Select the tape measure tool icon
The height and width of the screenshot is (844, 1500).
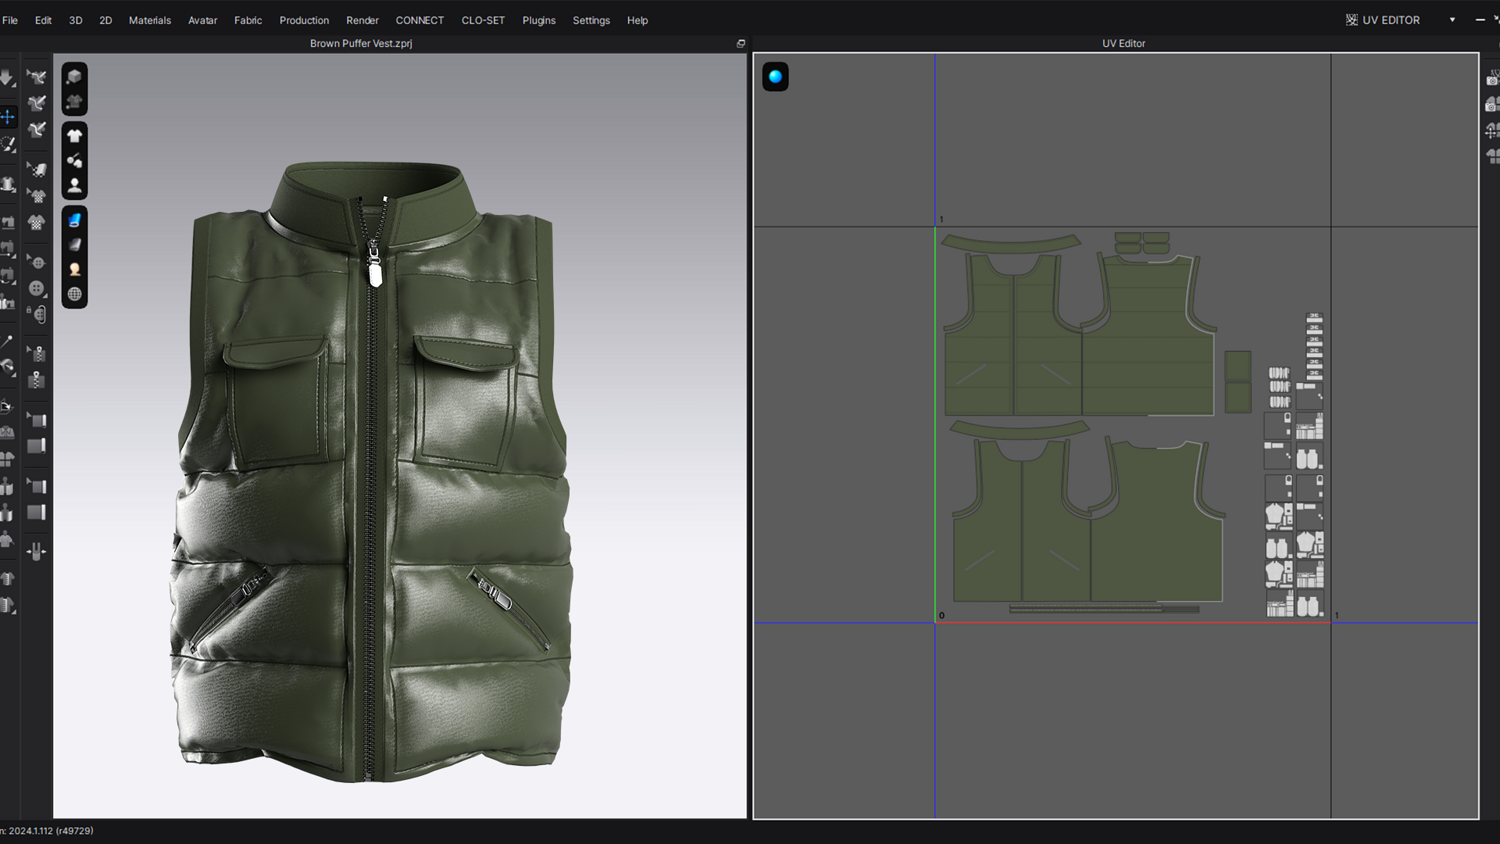point(7,367)
